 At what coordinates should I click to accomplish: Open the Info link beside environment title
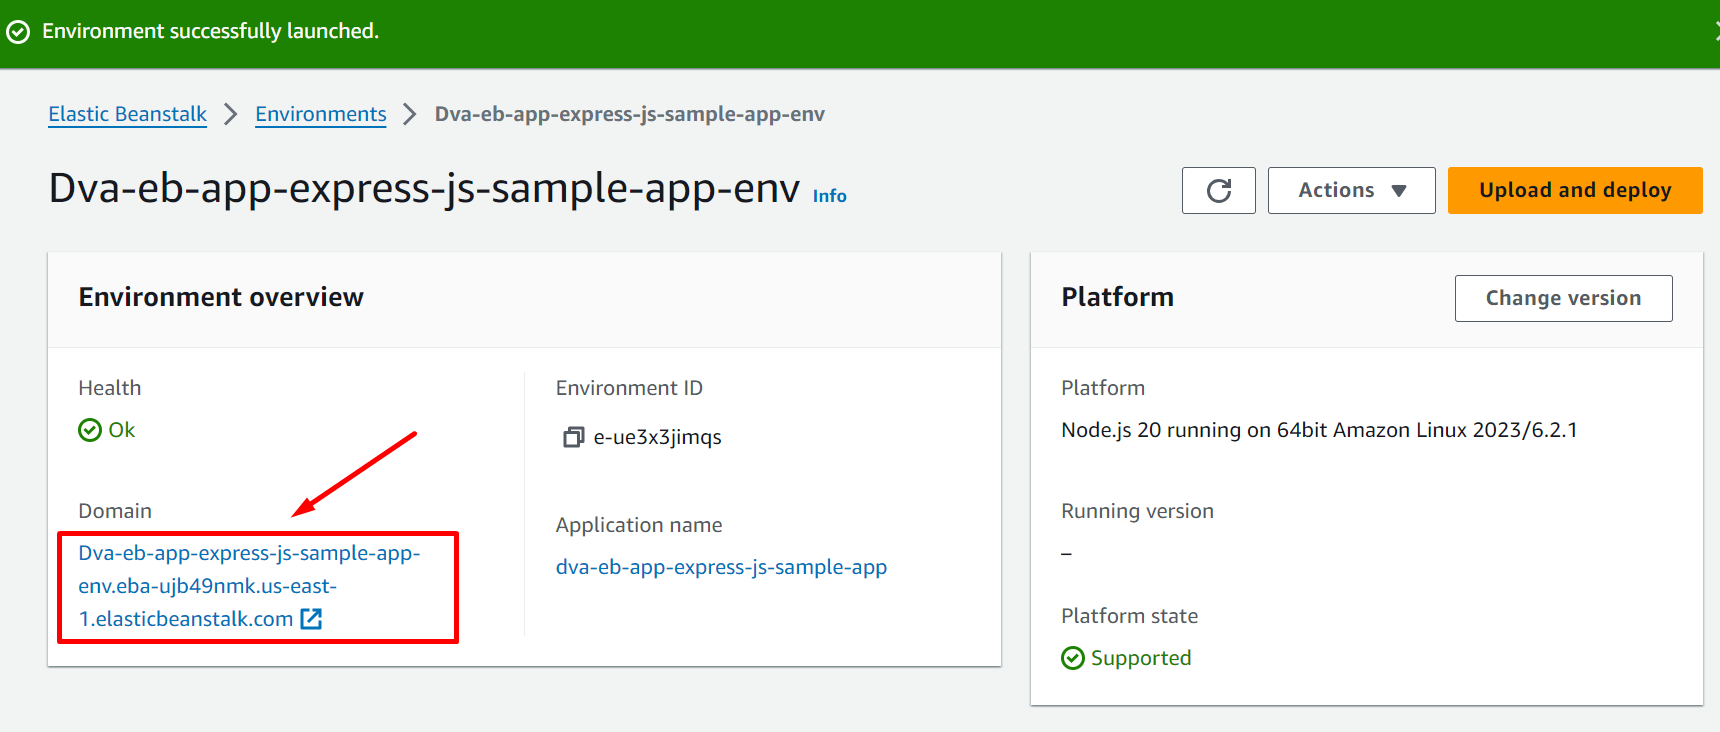(829, 196)
